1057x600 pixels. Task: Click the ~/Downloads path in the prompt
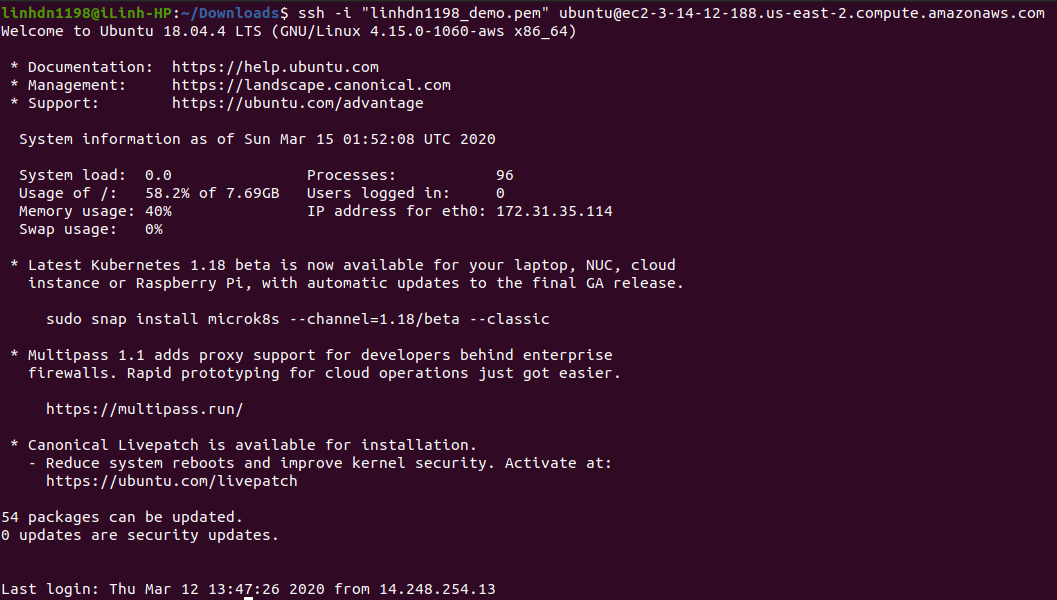(235, 13)
